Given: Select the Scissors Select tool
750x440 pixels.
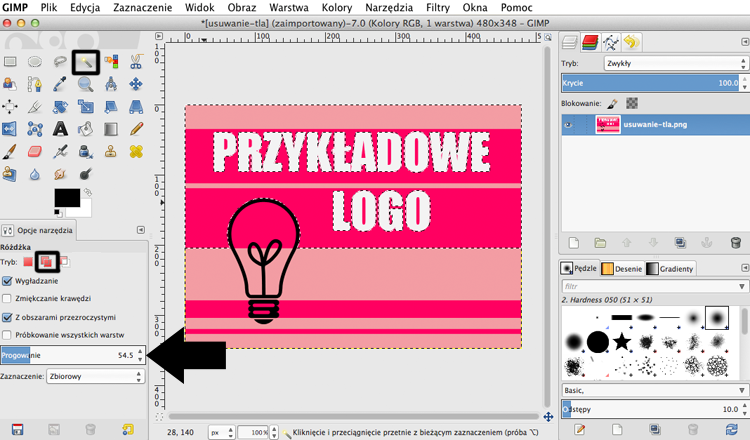Looking at the screenshot, I should (x=136, y=62).
